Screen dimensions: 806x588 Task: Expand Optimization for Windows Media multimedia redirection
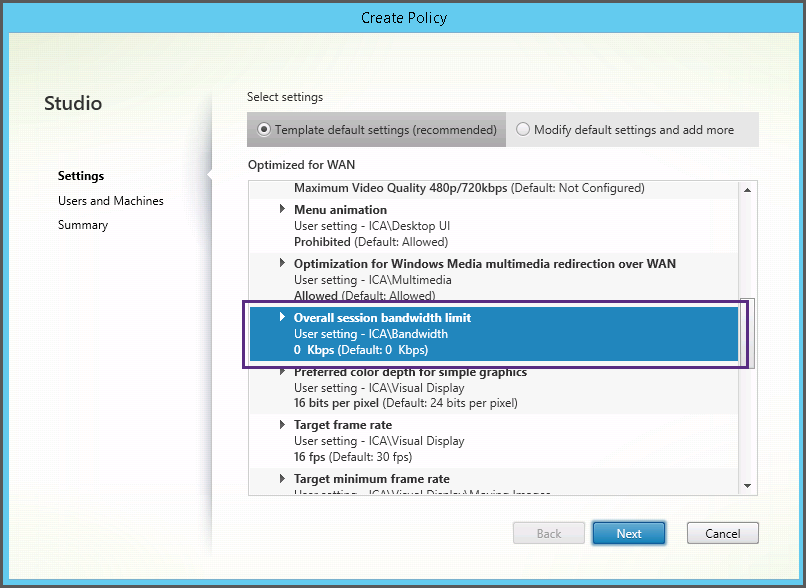[282, 263]
